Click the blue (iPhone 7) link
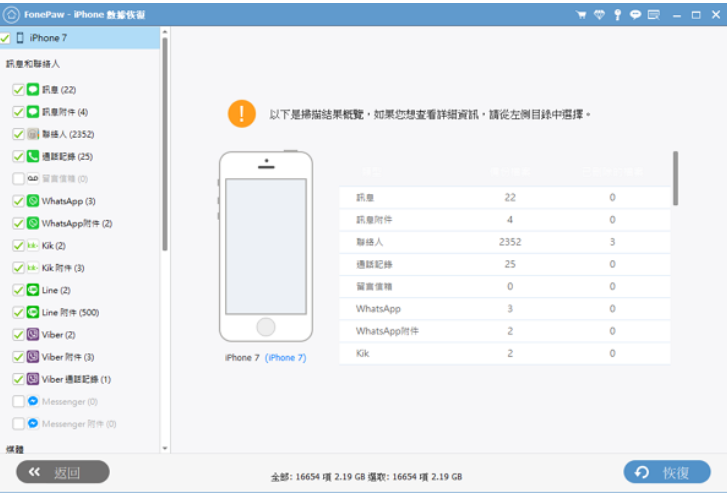Screen dimensions: 727x495 click(x=286, y=357)
